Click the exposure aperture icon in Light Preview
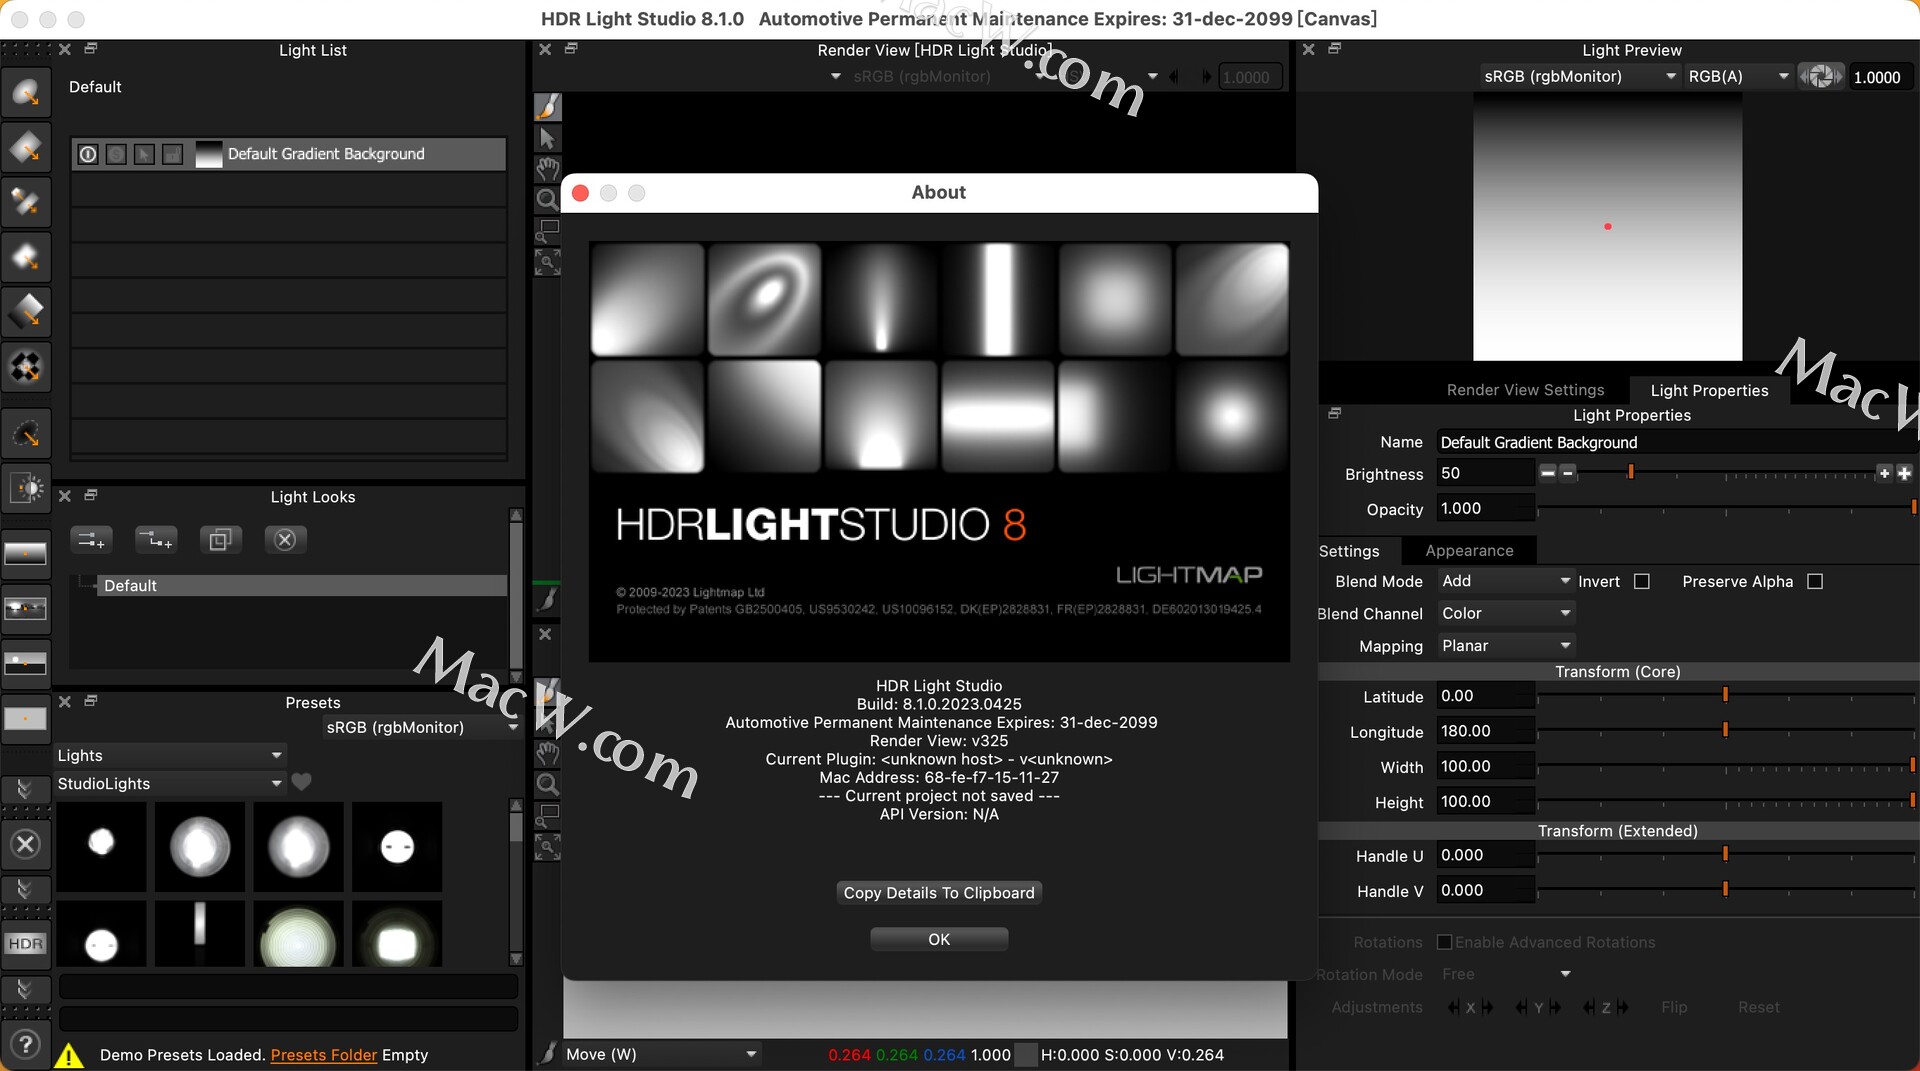This screenshot has height=1071, width=1920. click(1821, 77)
